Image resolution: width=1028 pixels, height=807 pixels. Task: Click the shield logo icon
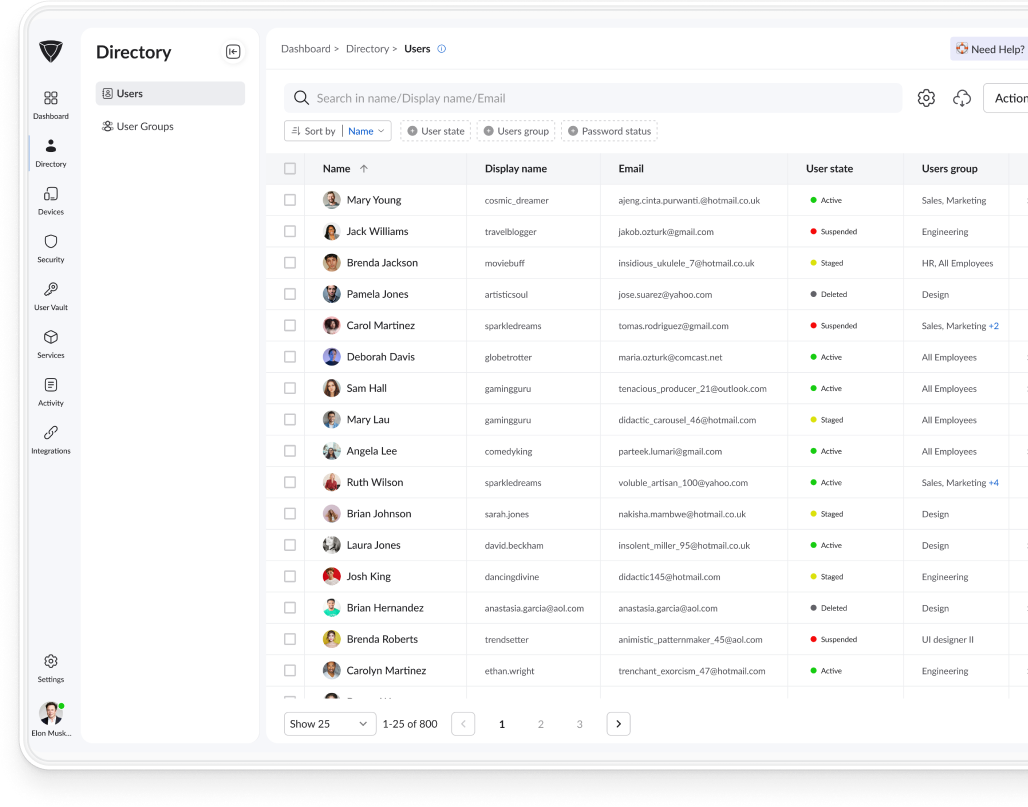click(x=50, y=51)
